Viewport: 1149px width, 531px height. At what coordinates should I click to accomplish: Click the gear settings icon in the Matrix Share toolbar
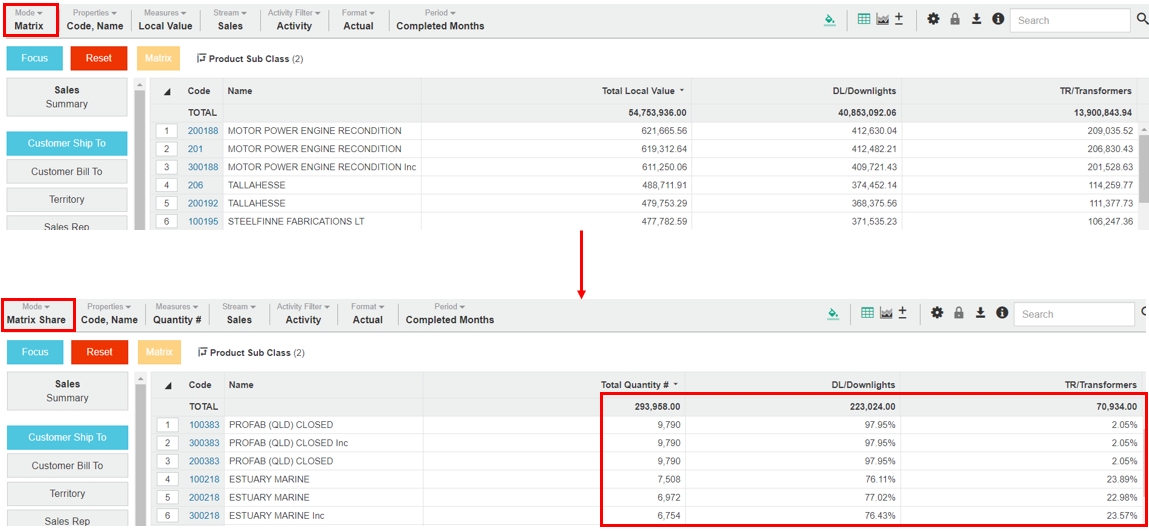937,313
